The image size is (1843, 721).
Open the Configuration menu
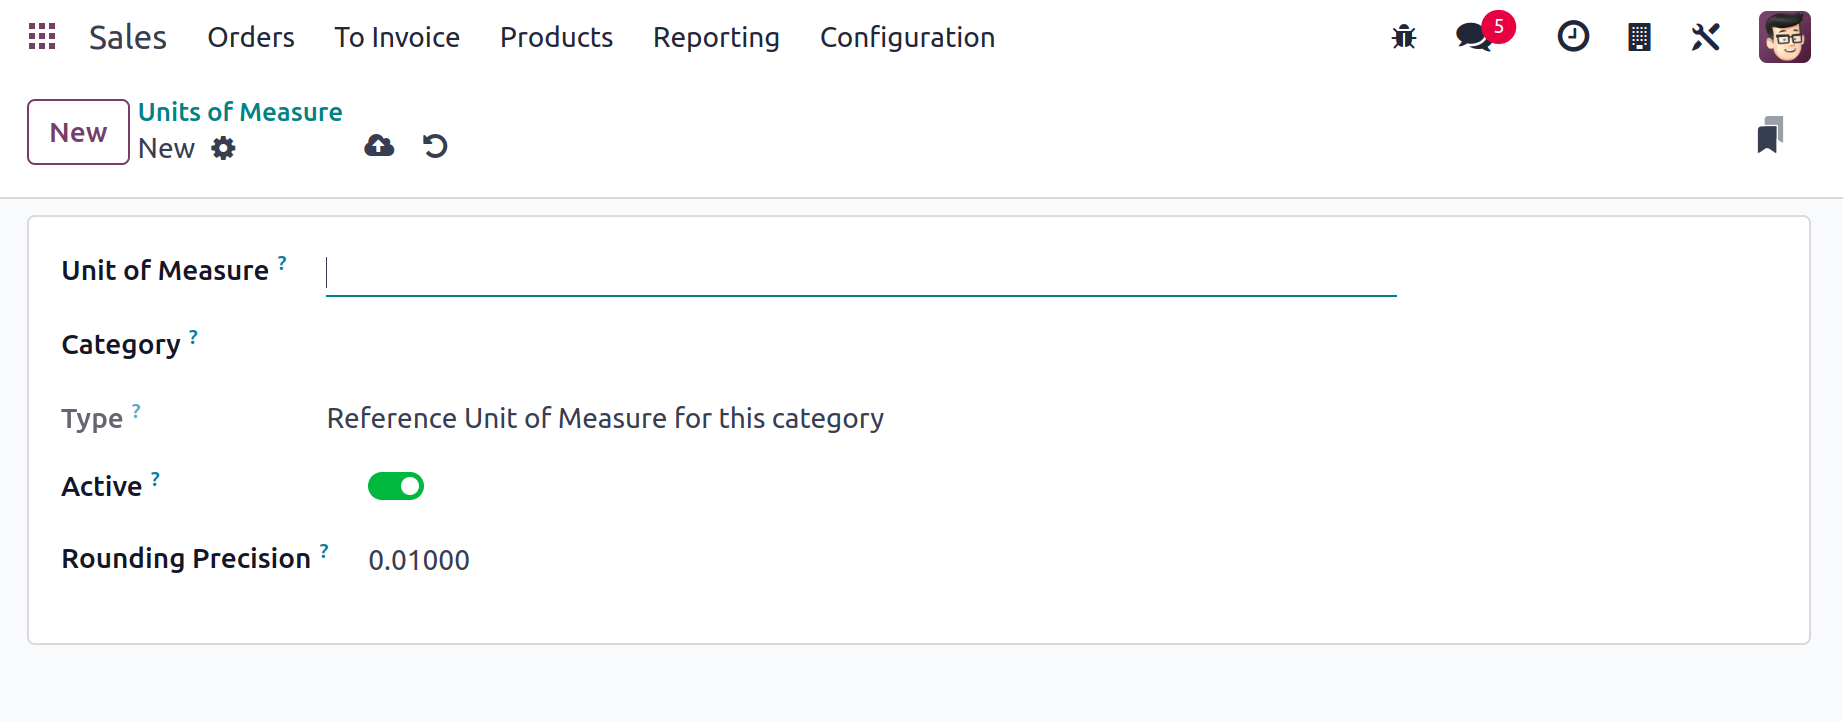point(907,37)
